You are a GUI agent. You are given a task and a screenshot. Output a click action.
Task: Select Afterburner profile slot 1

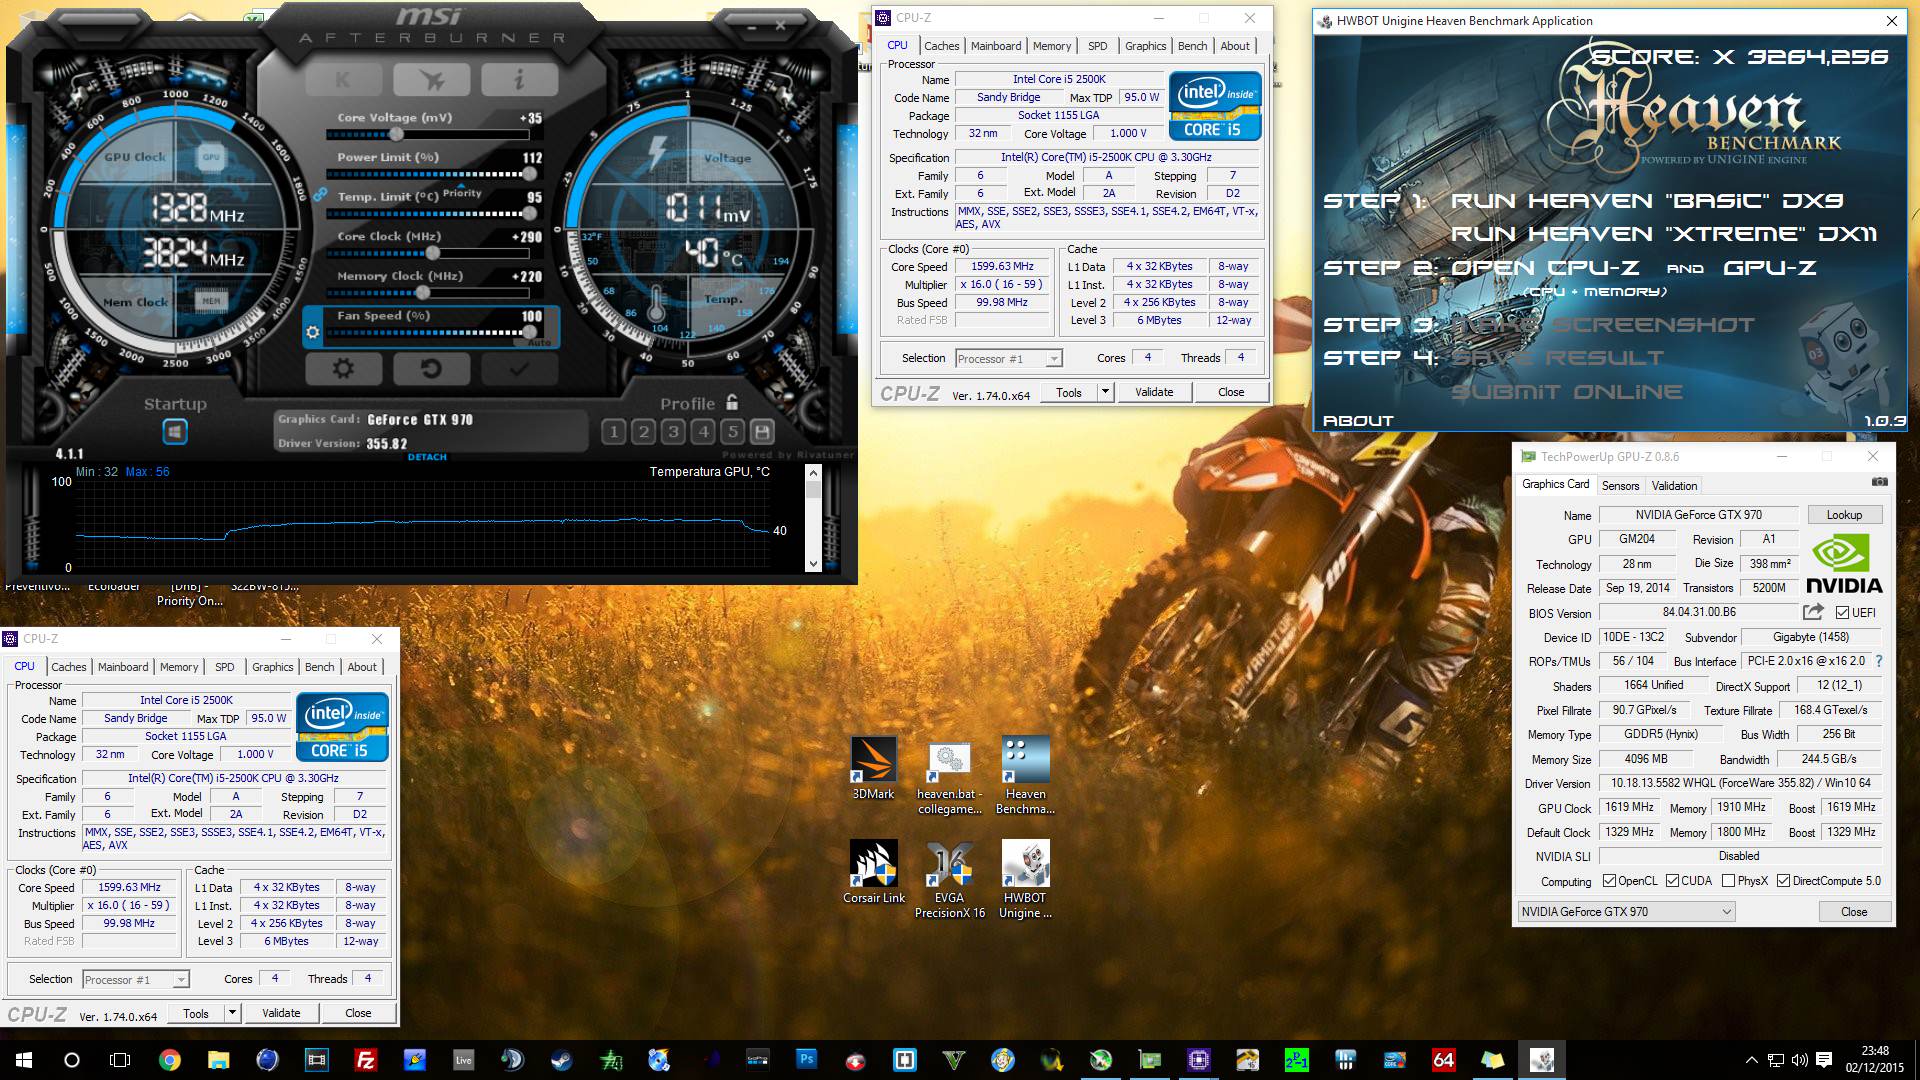click(x=614, y=432)
